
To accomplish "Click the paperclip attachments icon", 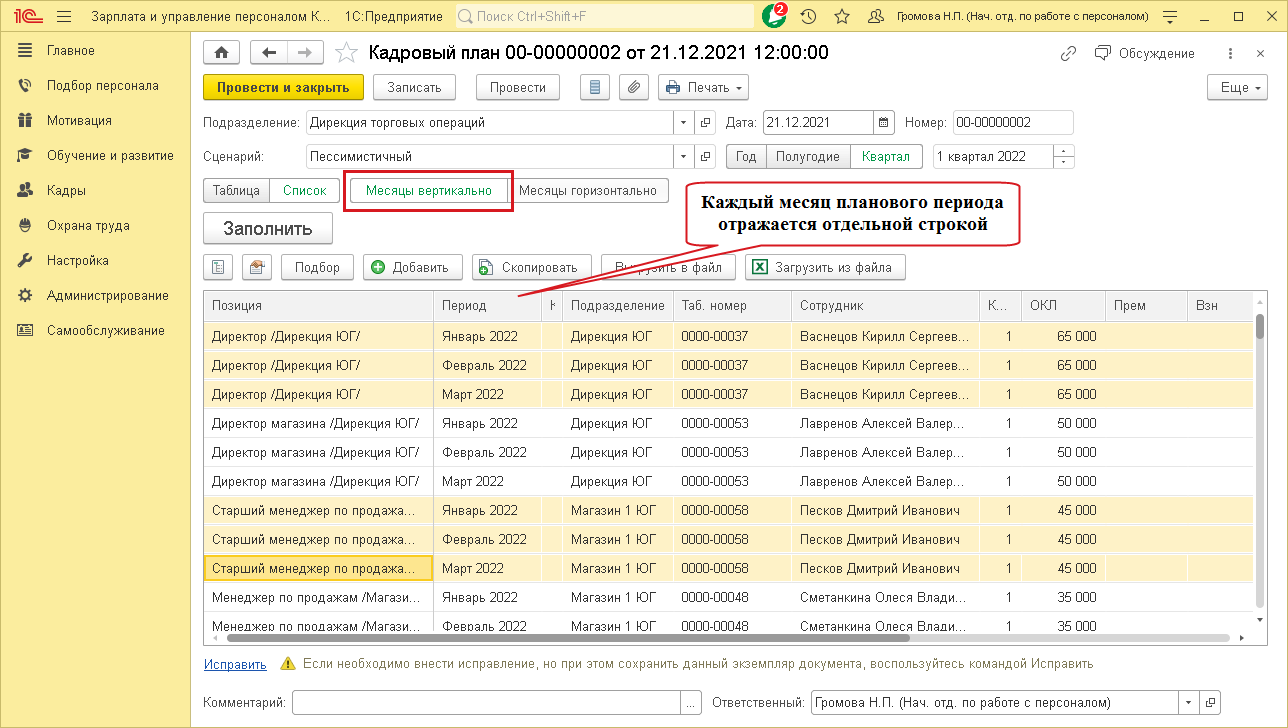I will point(632,87).
